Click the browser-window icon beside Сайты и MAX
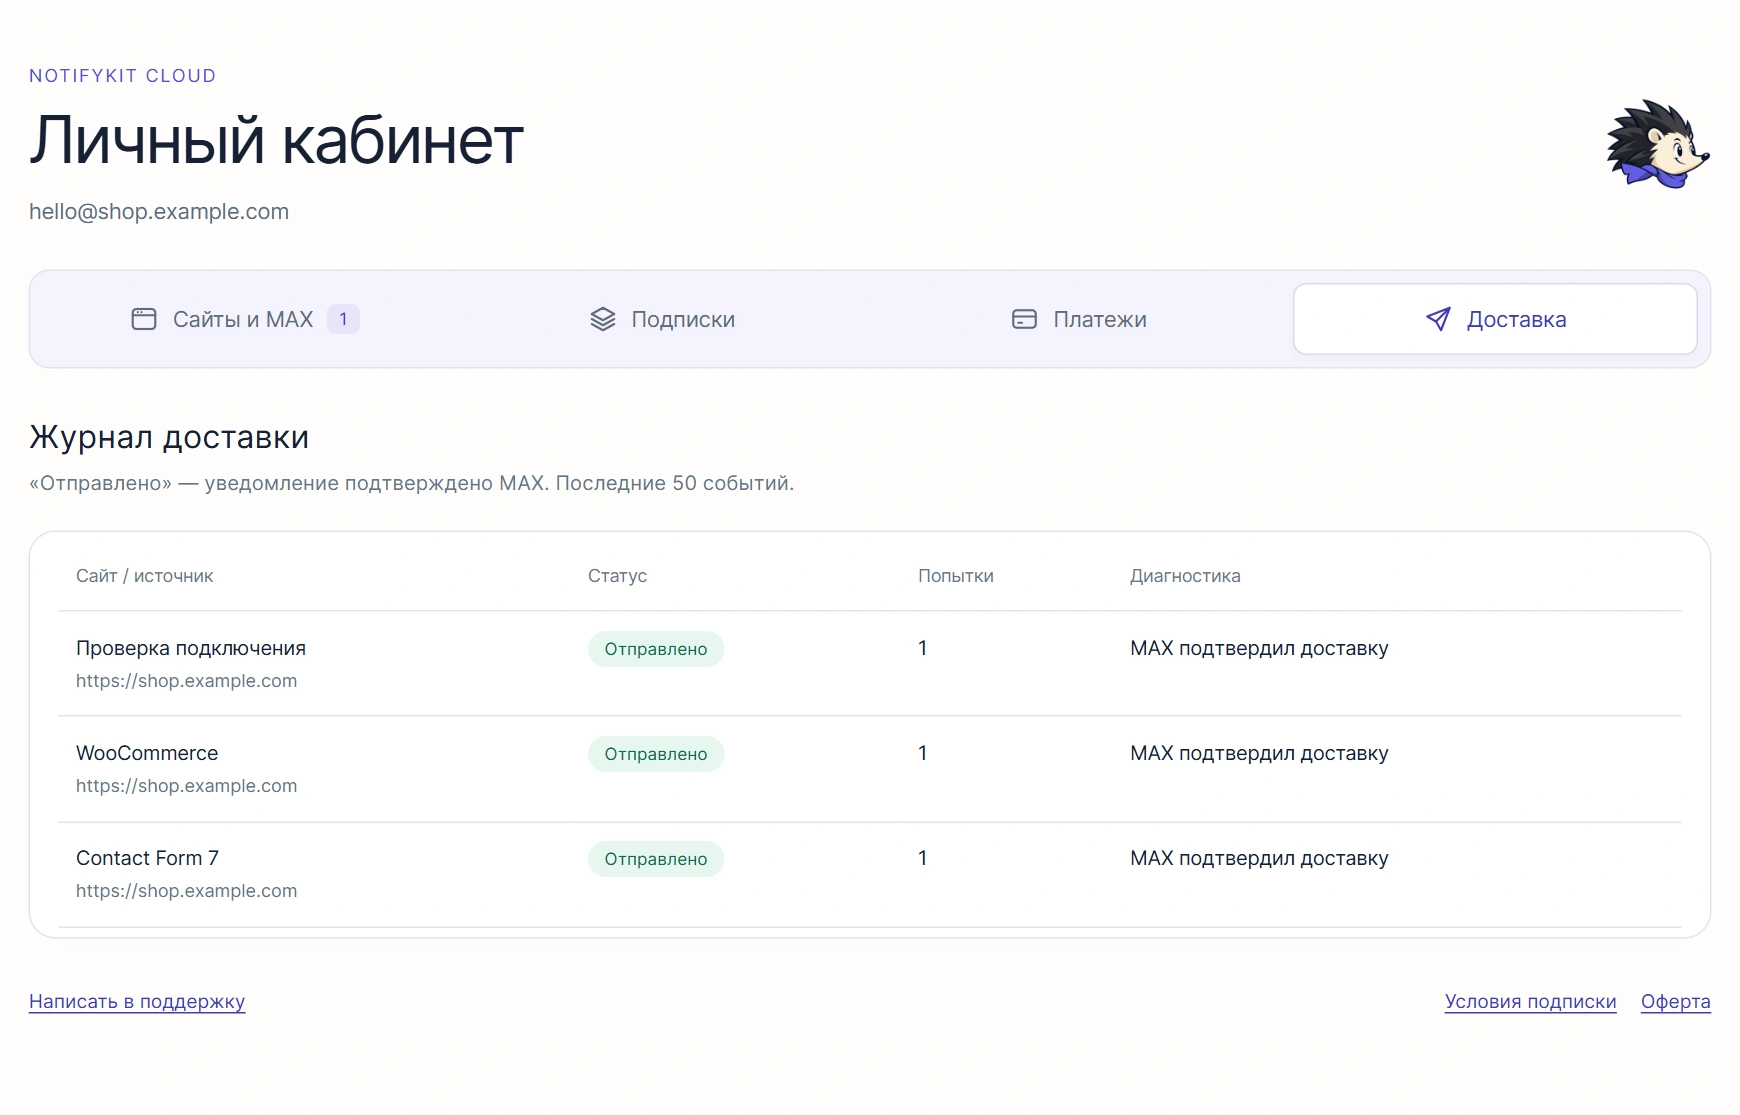 tap(144, 319)
